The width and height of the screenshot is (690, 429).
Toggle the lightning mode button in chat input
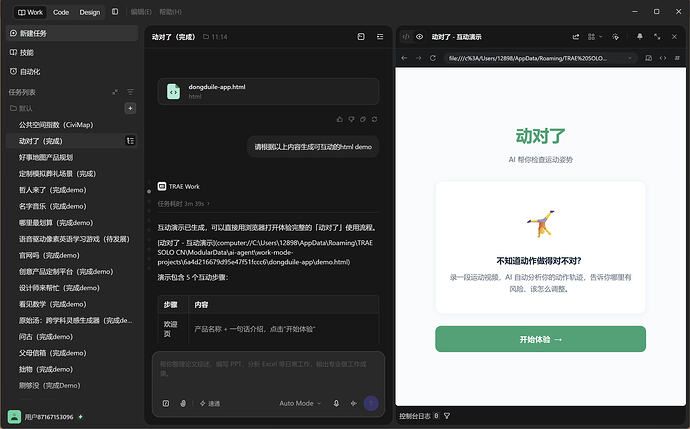coord(210,403)
